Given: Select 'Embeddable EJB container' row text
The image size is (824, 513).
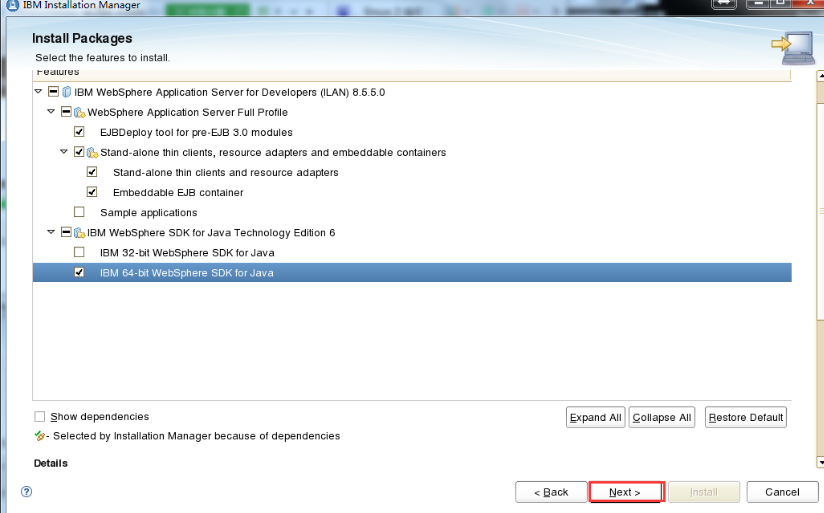Looking at the screenshot, I should [x=178, y=192].
